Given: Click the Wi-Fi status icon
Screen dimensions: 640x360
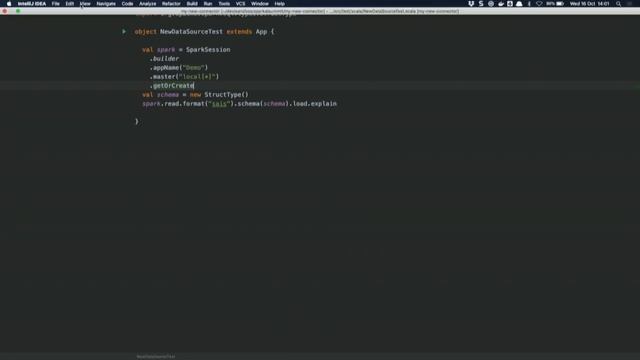Looking at the screenshot, I should (539, 4).
